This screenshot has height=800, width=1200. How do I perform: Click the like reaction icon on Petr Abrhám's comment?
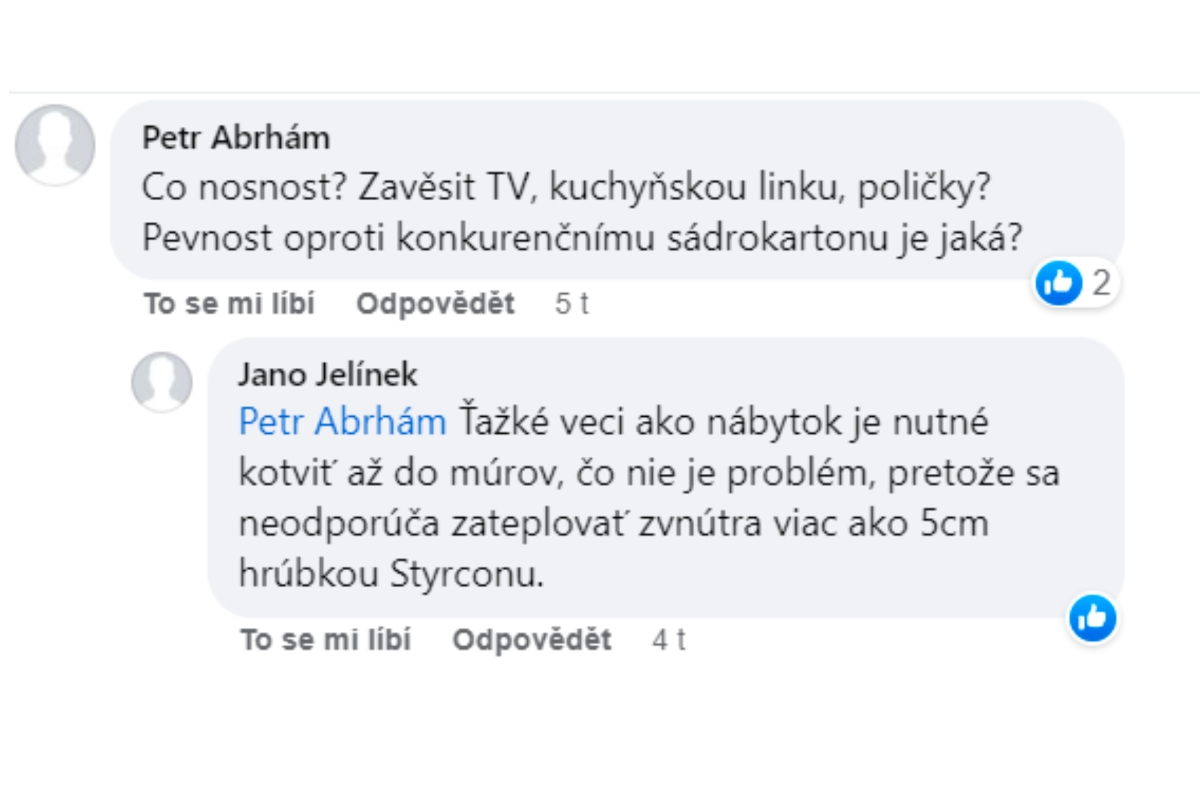pos(1061,284)
